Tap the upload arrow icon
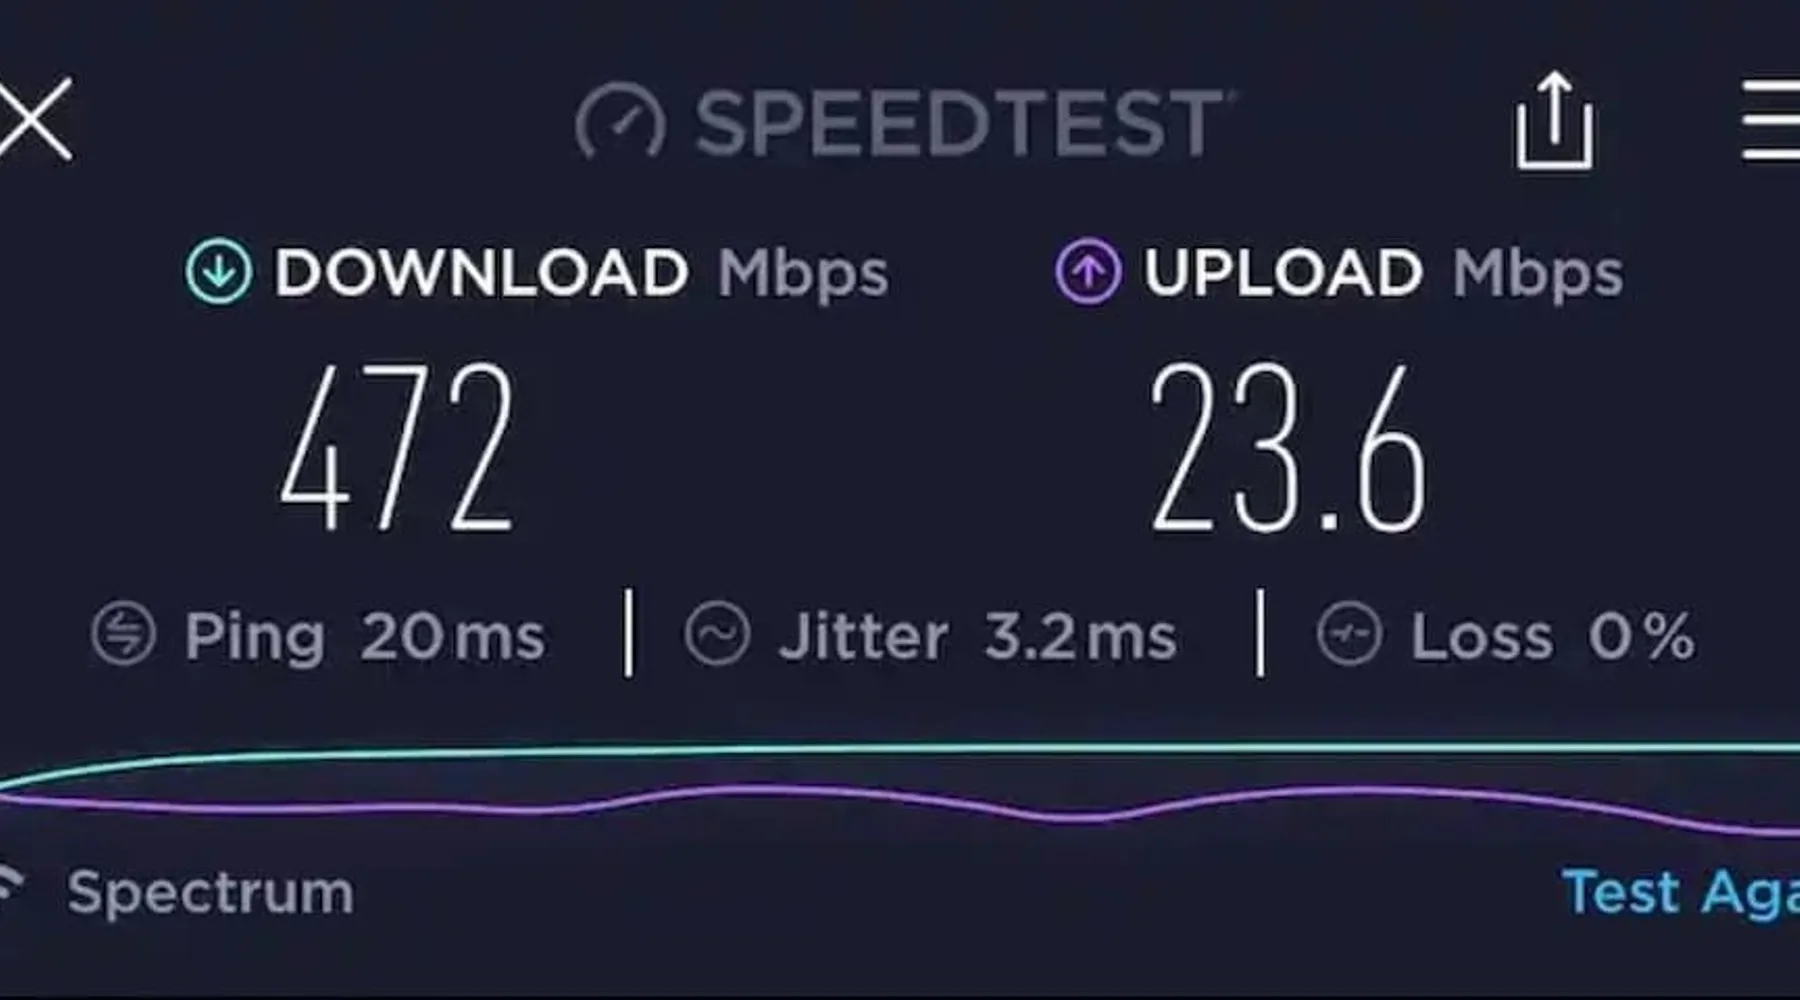This screenshot has height=1000, width=1800. pyautogui.click(x=1088, y=271)
